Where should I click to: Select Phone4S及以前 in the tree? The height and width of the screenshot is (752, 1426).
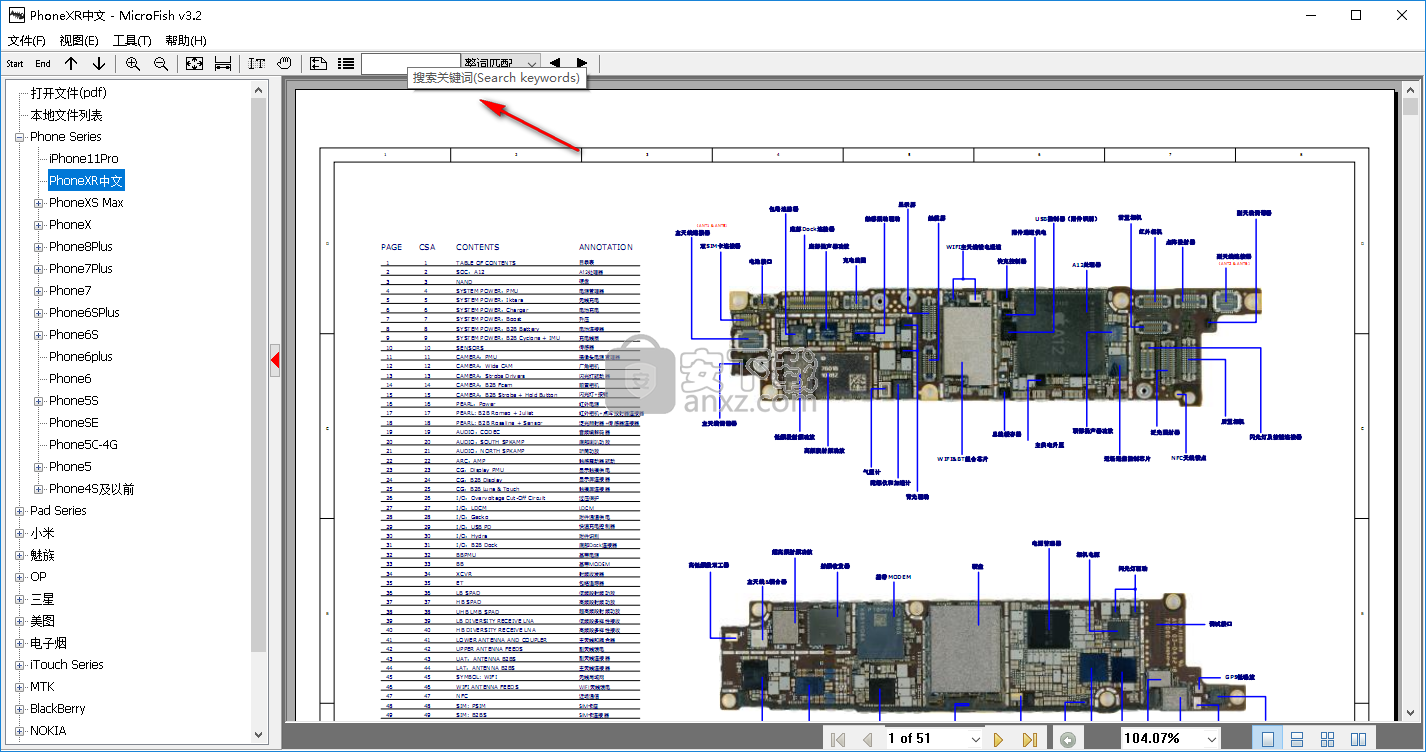point(92,489)
